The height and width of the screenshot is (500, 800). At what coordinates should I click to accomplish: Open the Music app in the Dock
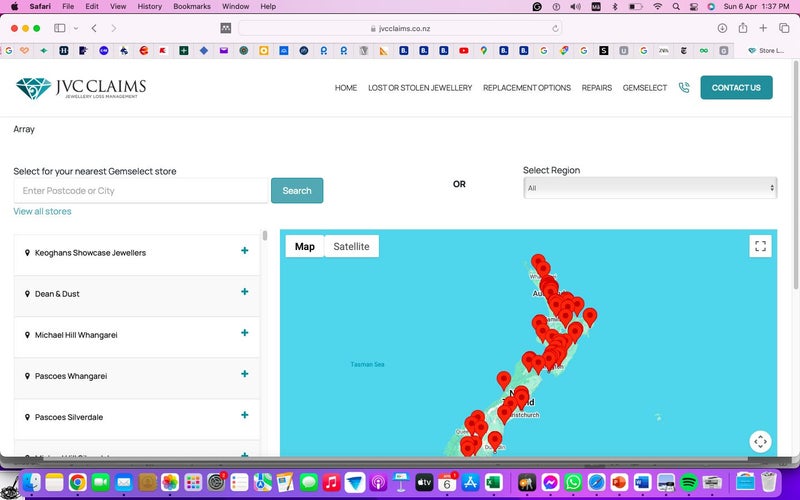click(x=331, y=482)
